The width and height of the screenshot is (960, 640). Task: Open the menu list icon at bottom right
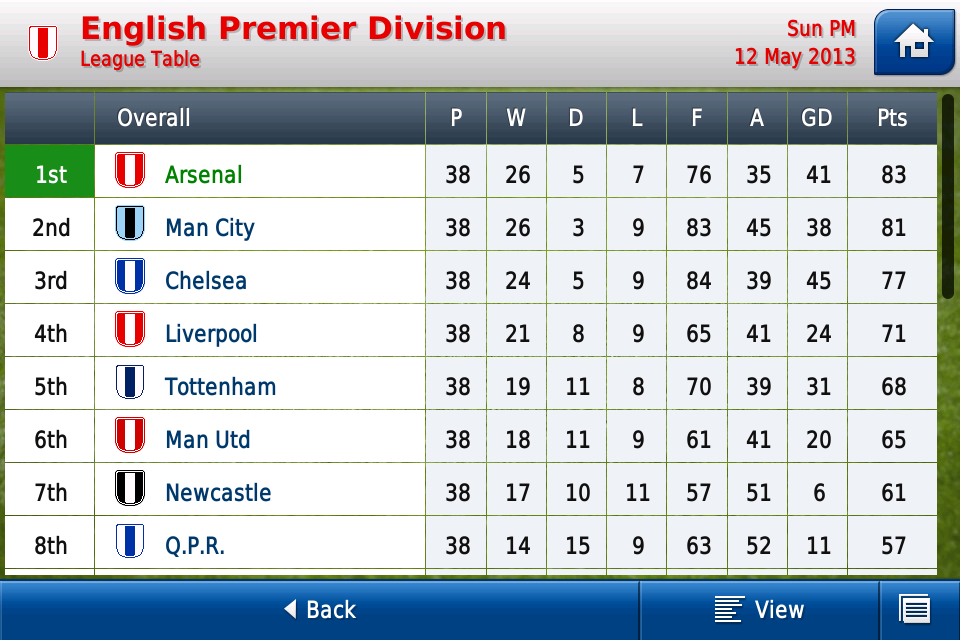pyautogui.click(x=914, y=609)
